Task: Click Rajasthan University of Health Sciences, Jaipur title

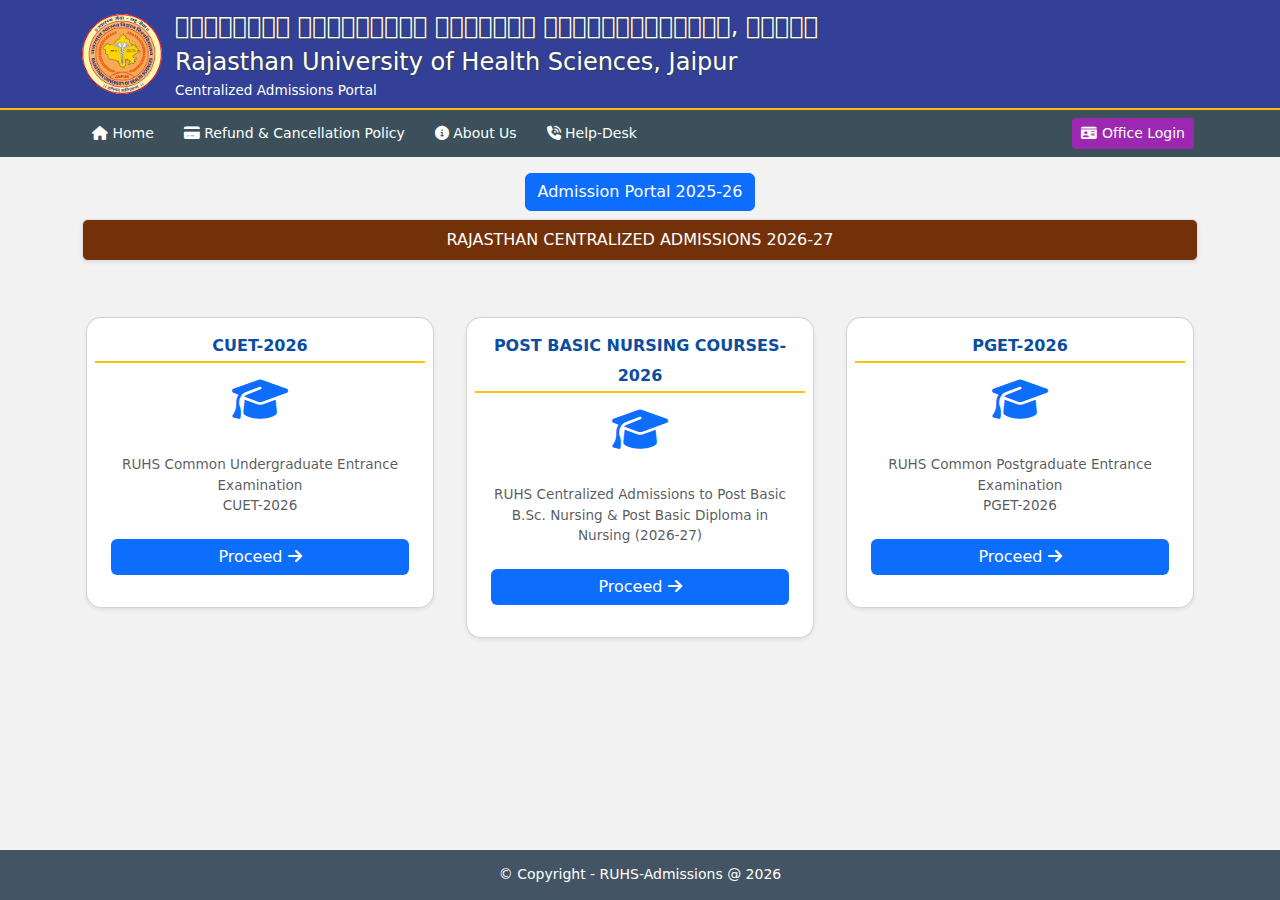Action: pos(456,62)
